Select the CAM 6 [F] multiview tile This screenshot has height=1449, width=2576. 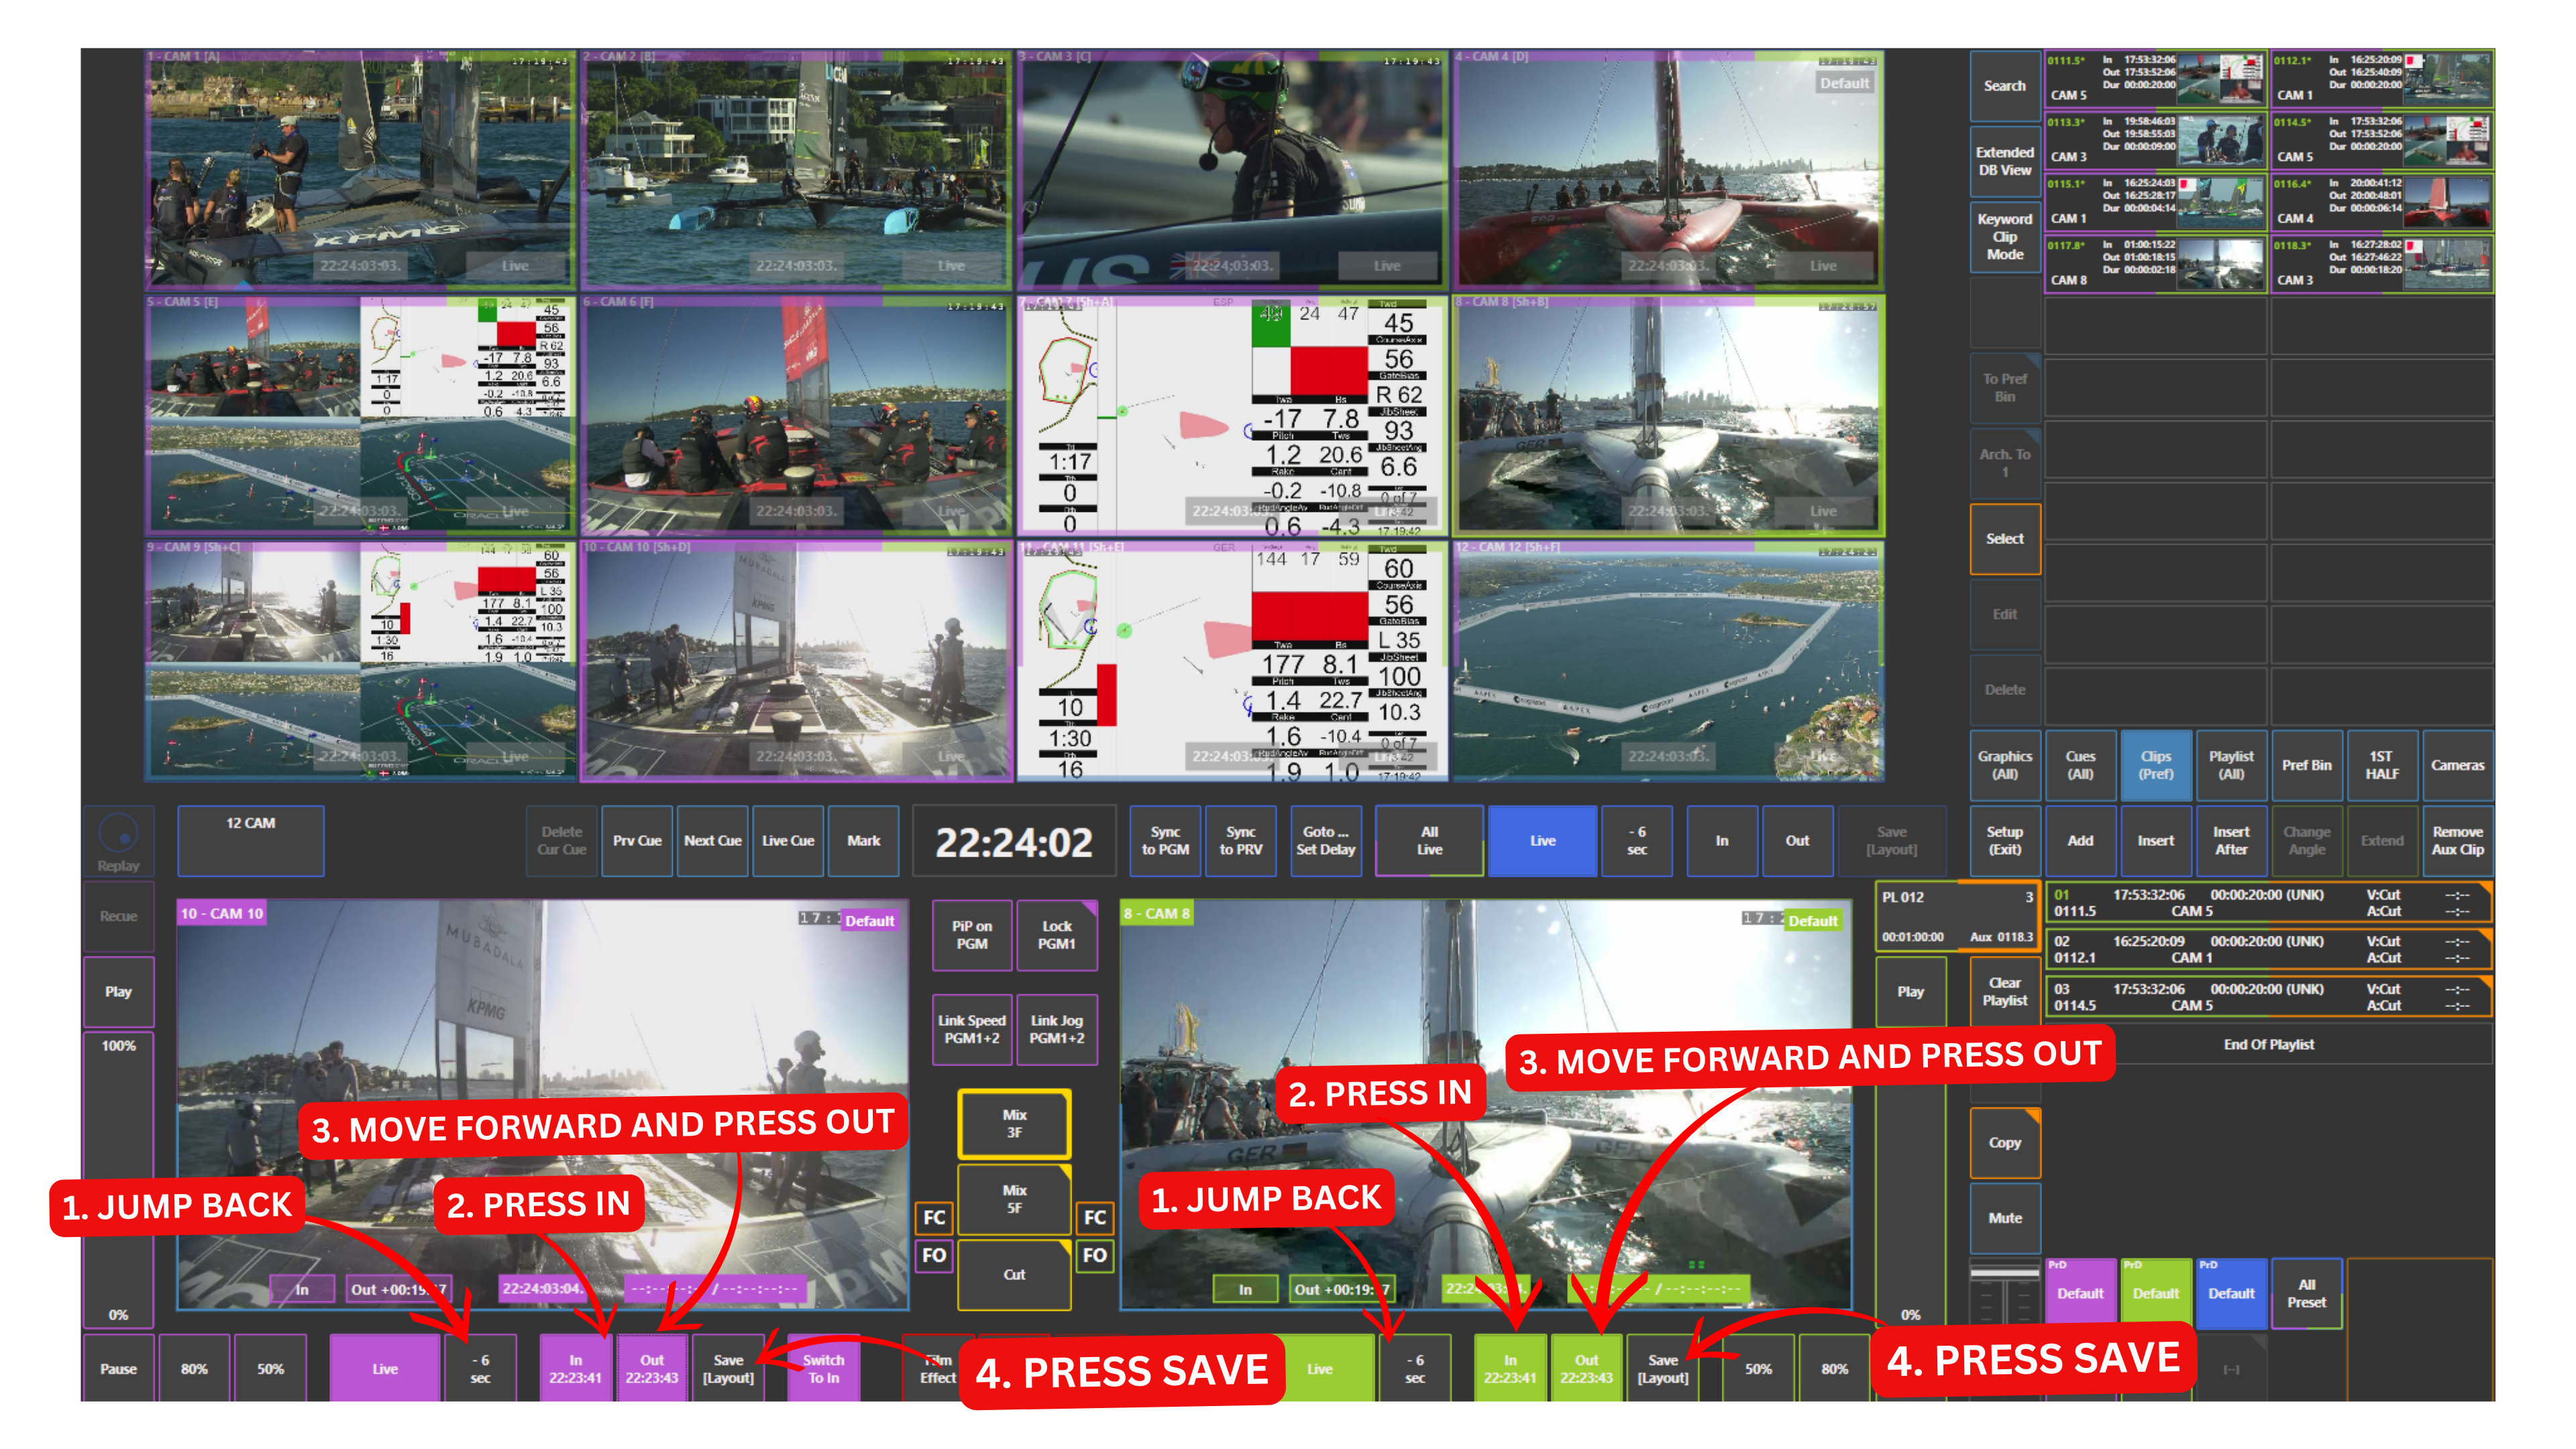tap(796, 415)
